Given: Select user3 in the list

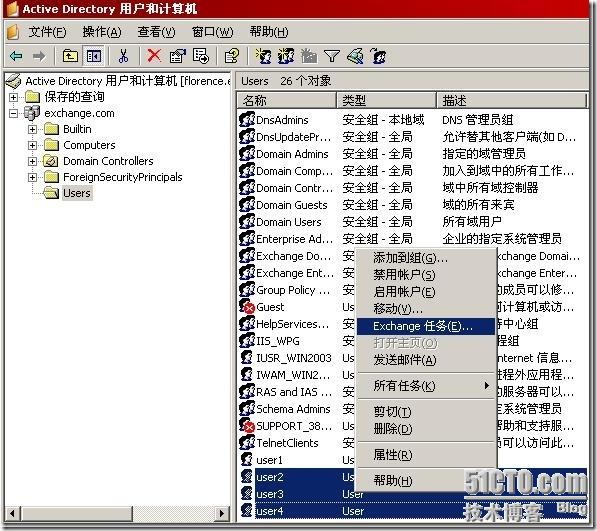Looking at the screenshot, I should coord(270,494).
